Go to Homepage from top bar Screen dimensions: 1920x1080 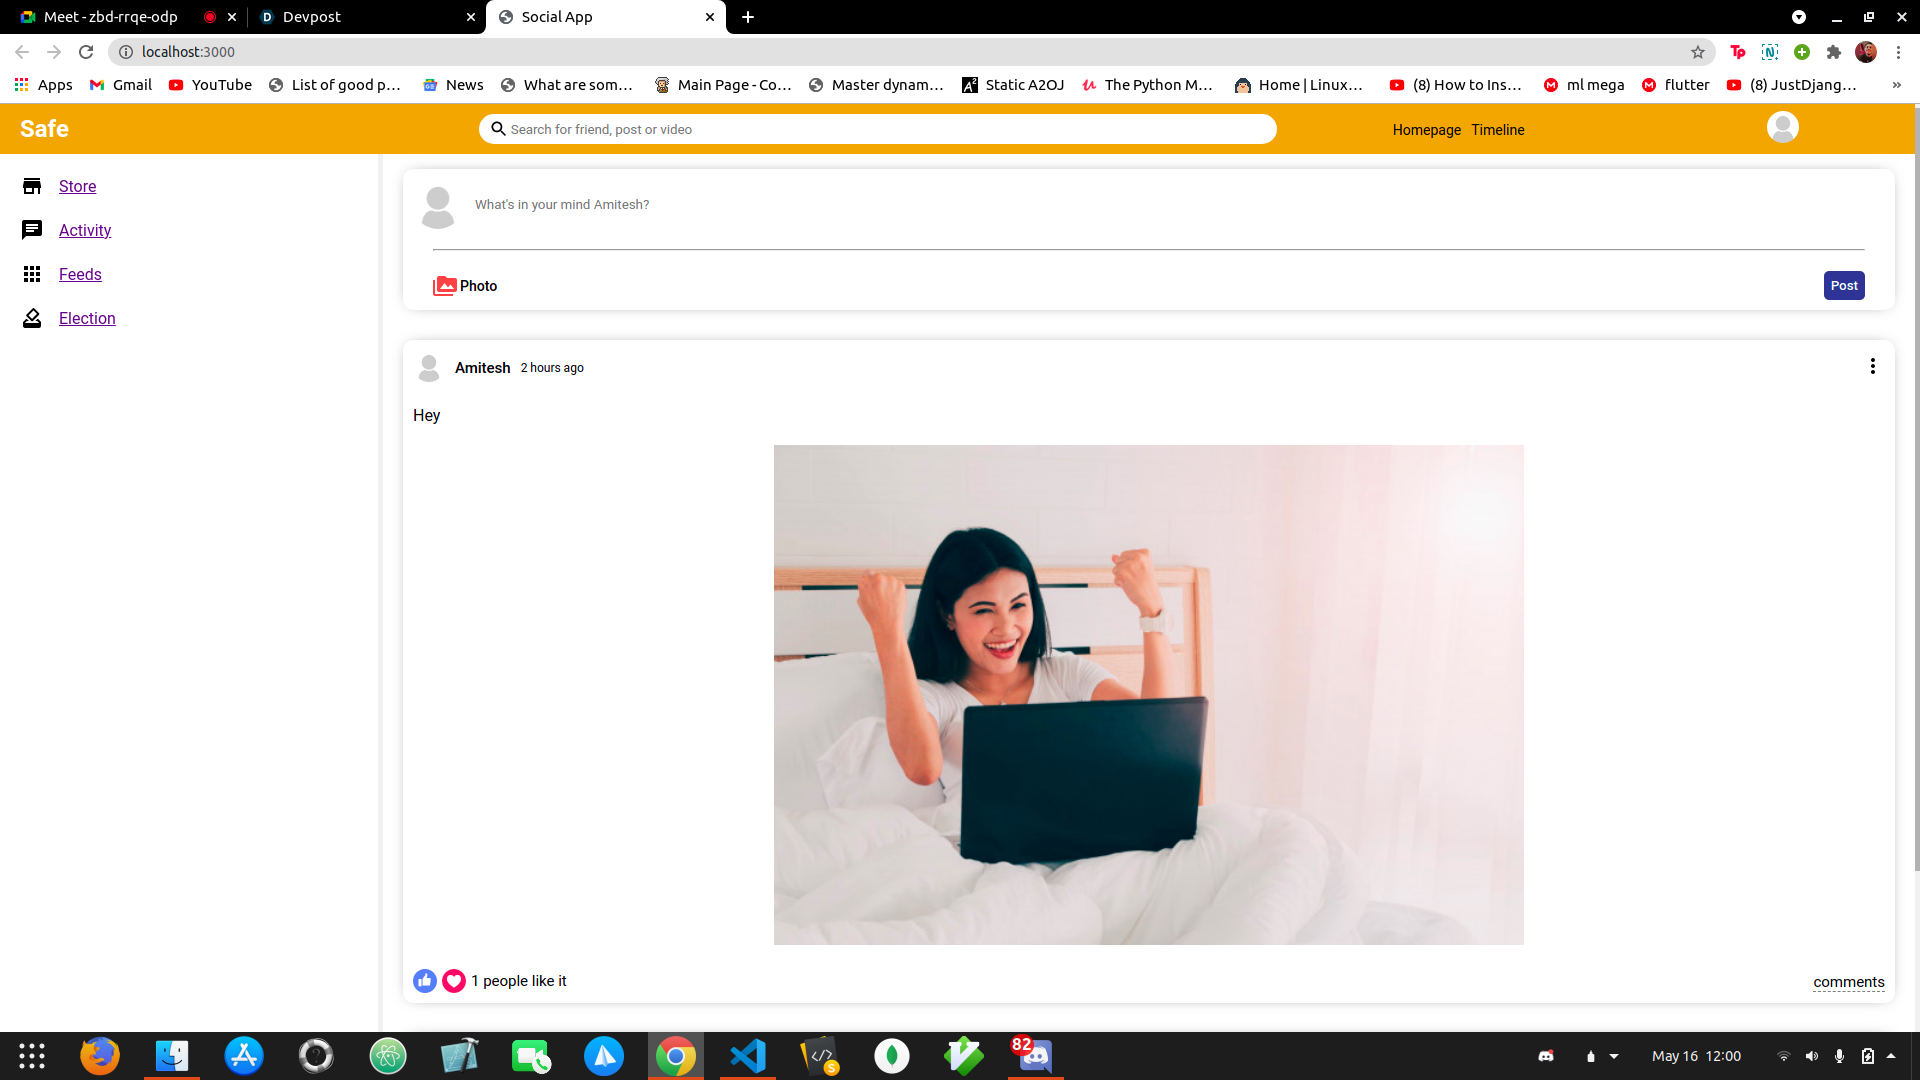[1426, 130]
